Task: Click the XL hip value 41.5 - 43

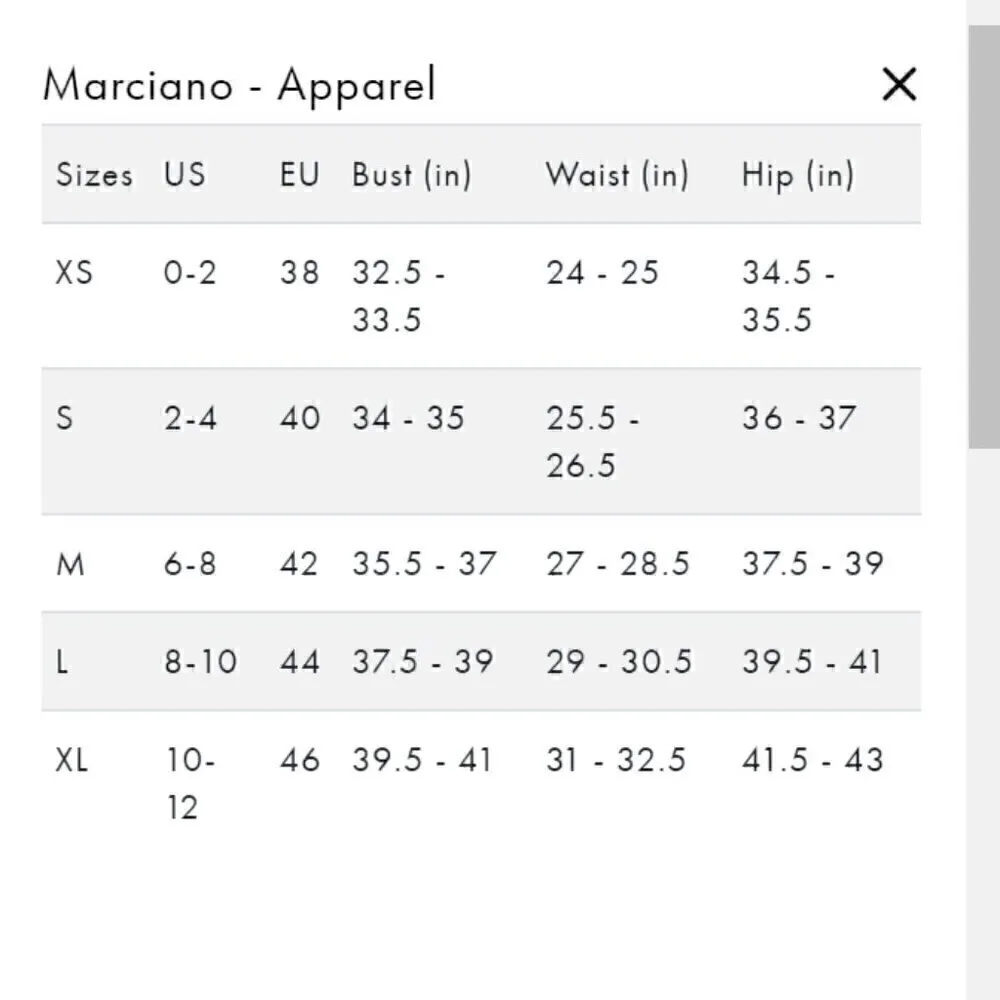Action: point(812,760)
